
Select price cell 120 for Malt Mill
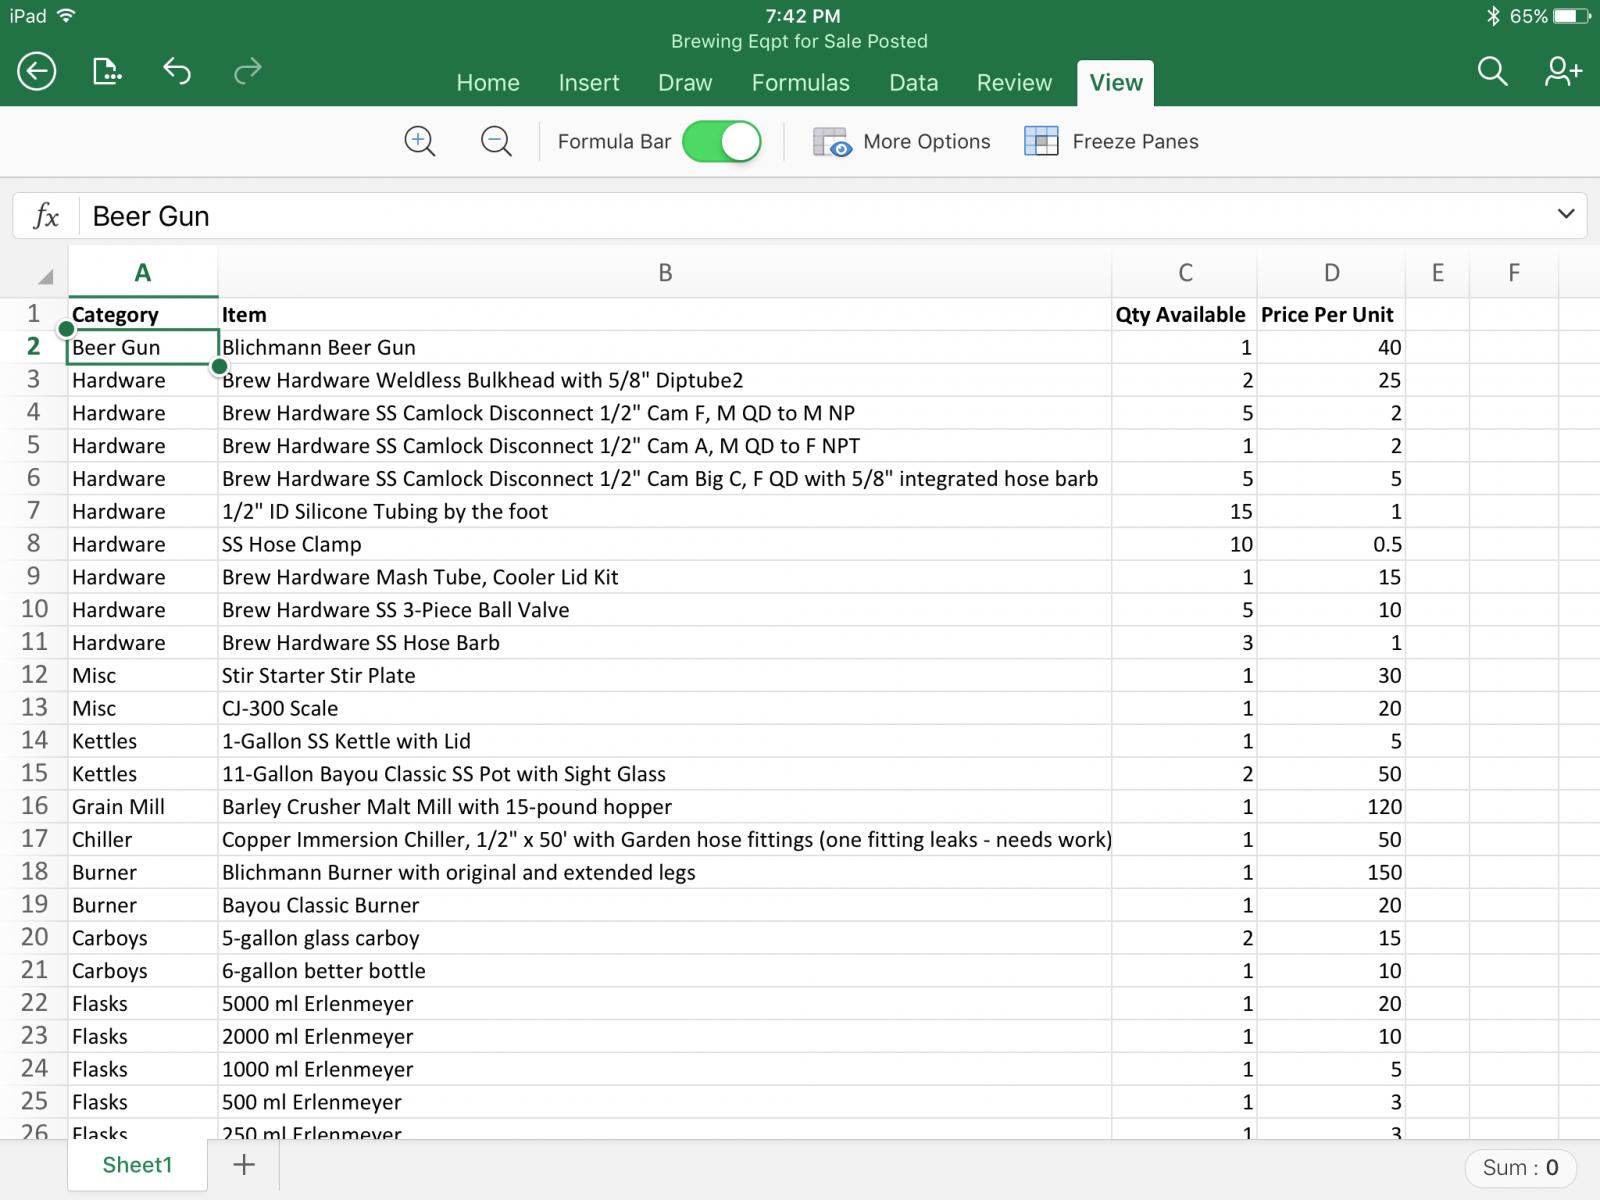coord(1331,806)
